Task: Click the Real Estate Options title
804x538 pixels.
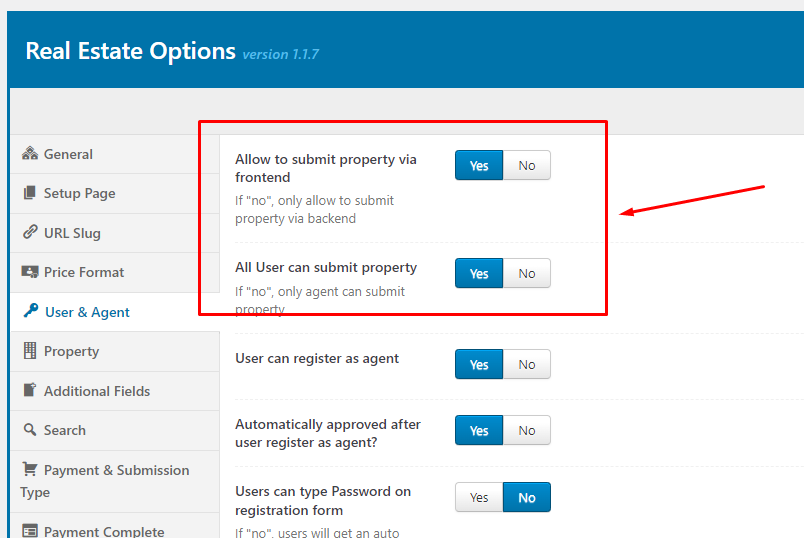Action: 130,51
